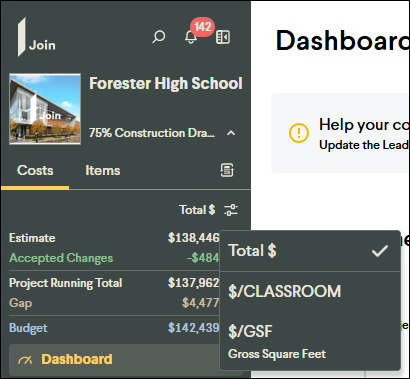Click the Accepted Changes cost row
Viewport: 410px width, 379px height.
click(x=114, y=258)
